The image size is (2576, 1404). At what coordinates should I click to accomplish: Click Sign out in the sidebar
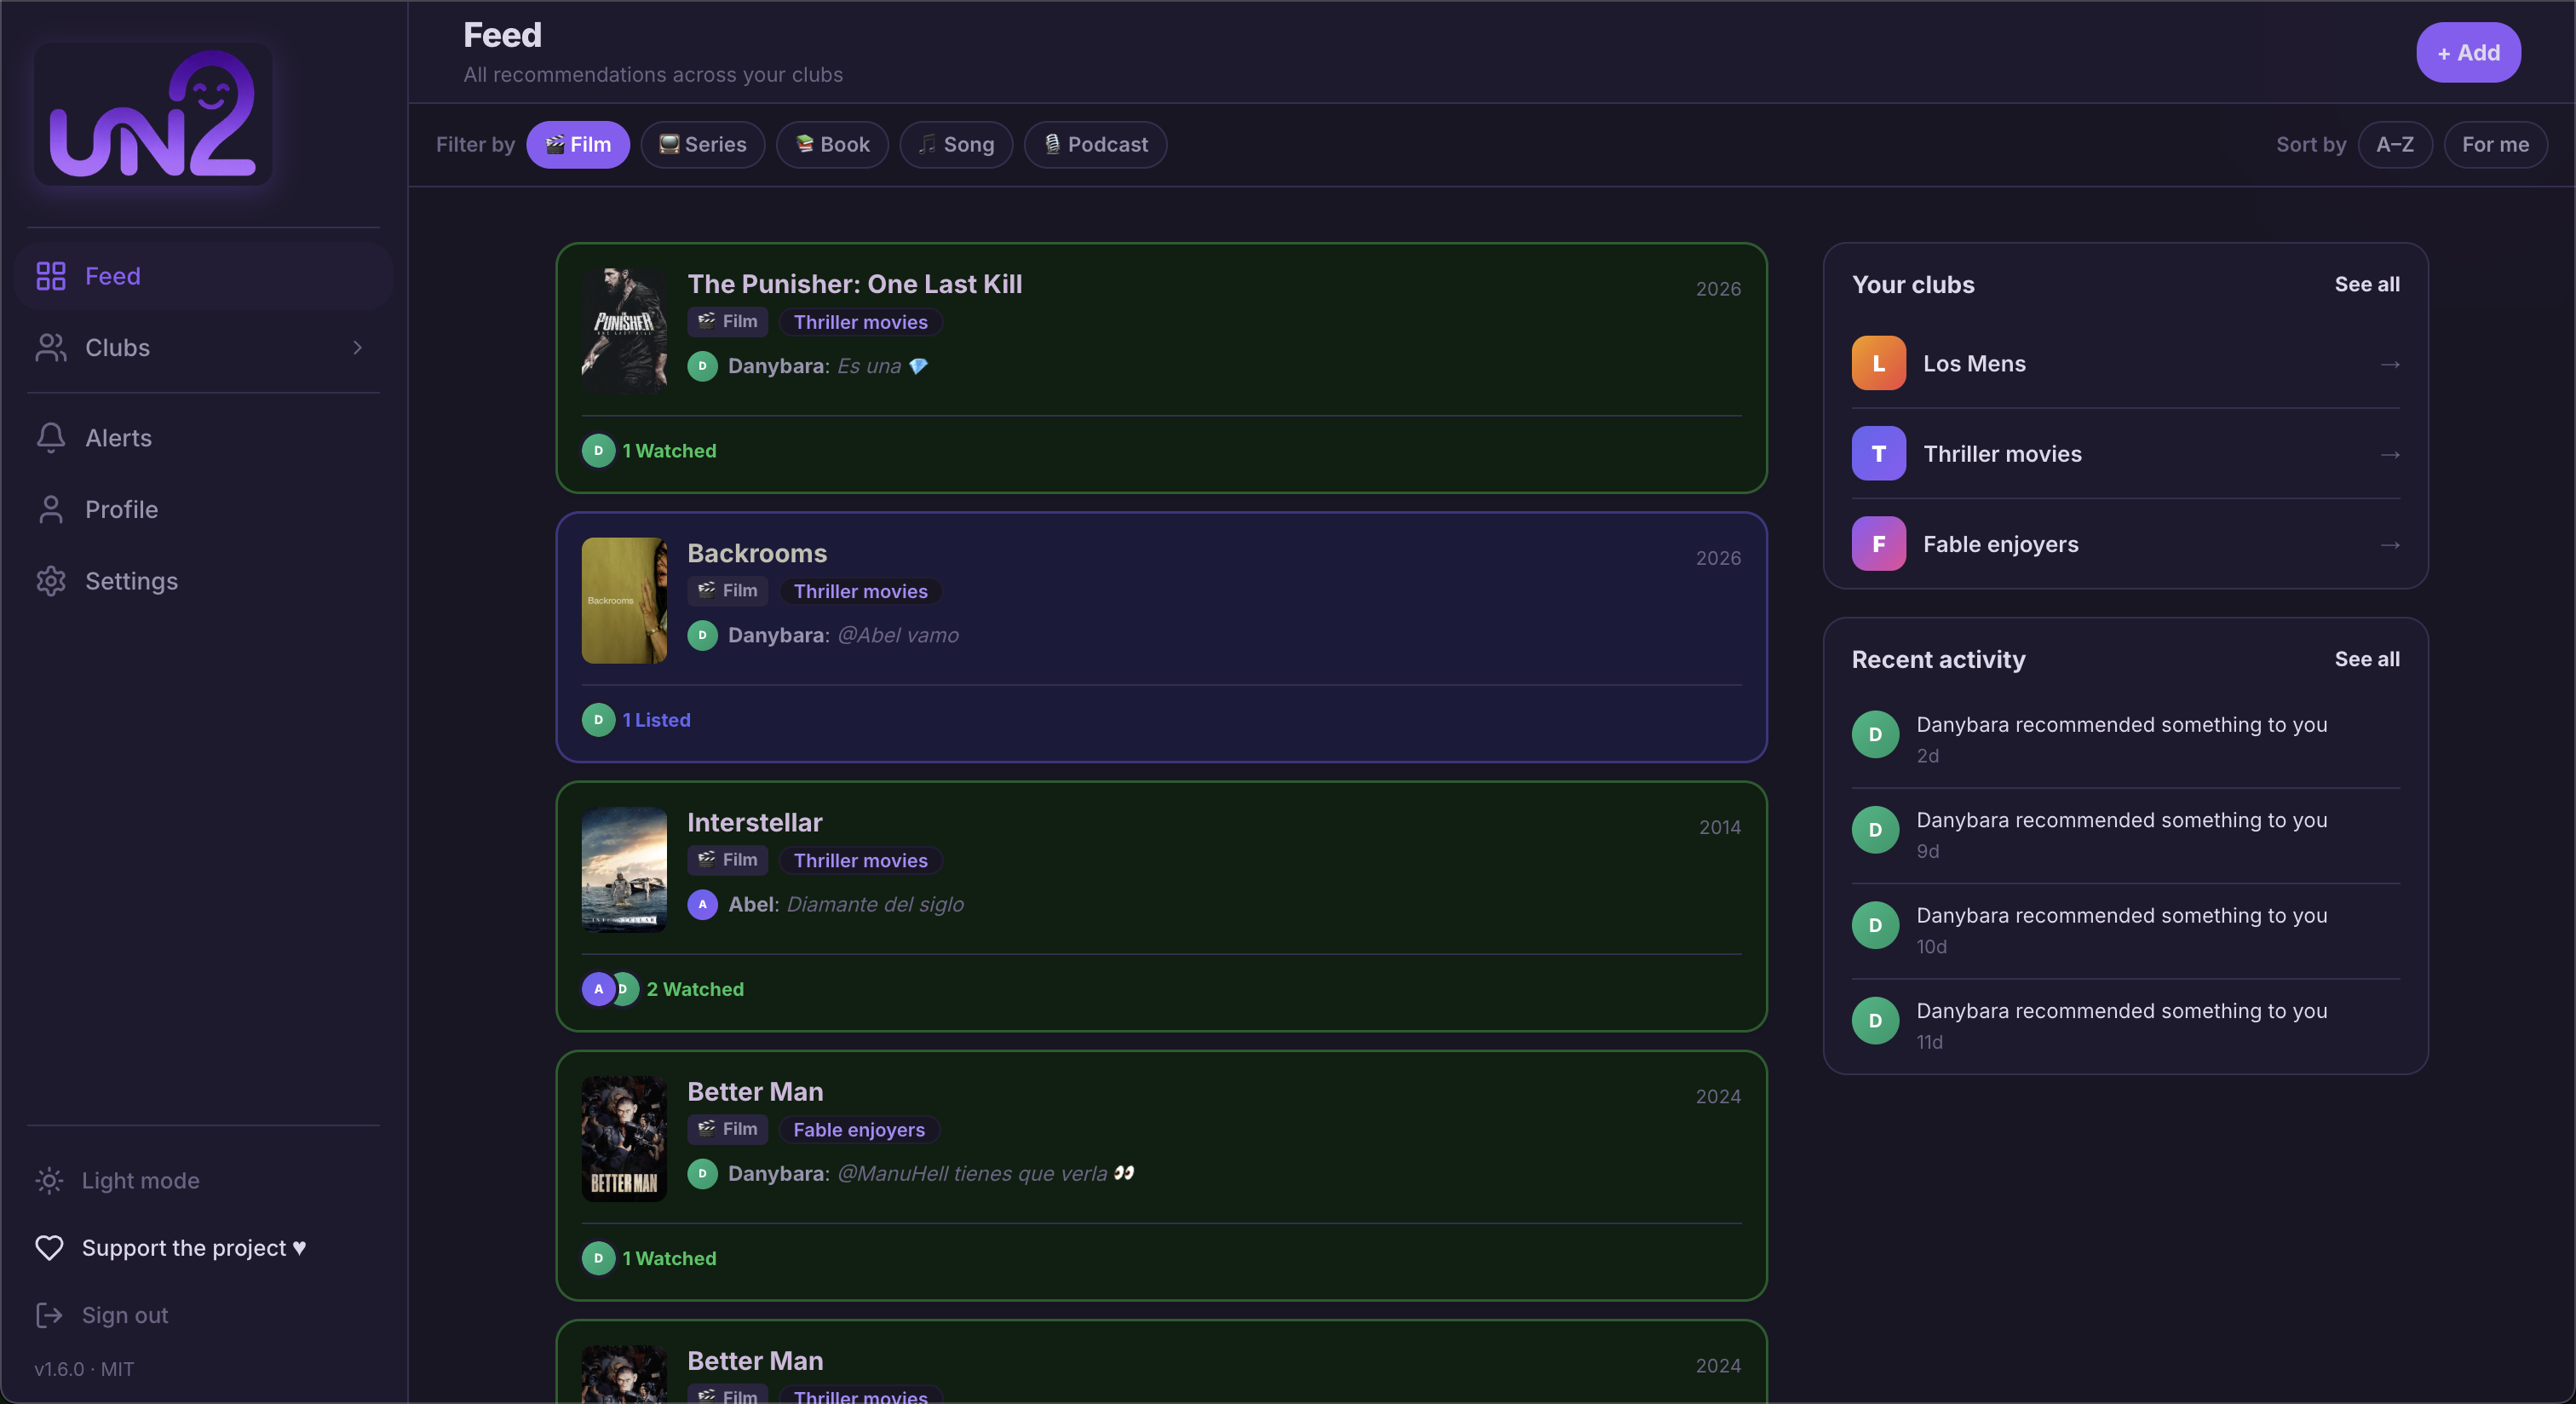tap(124, 1315)
